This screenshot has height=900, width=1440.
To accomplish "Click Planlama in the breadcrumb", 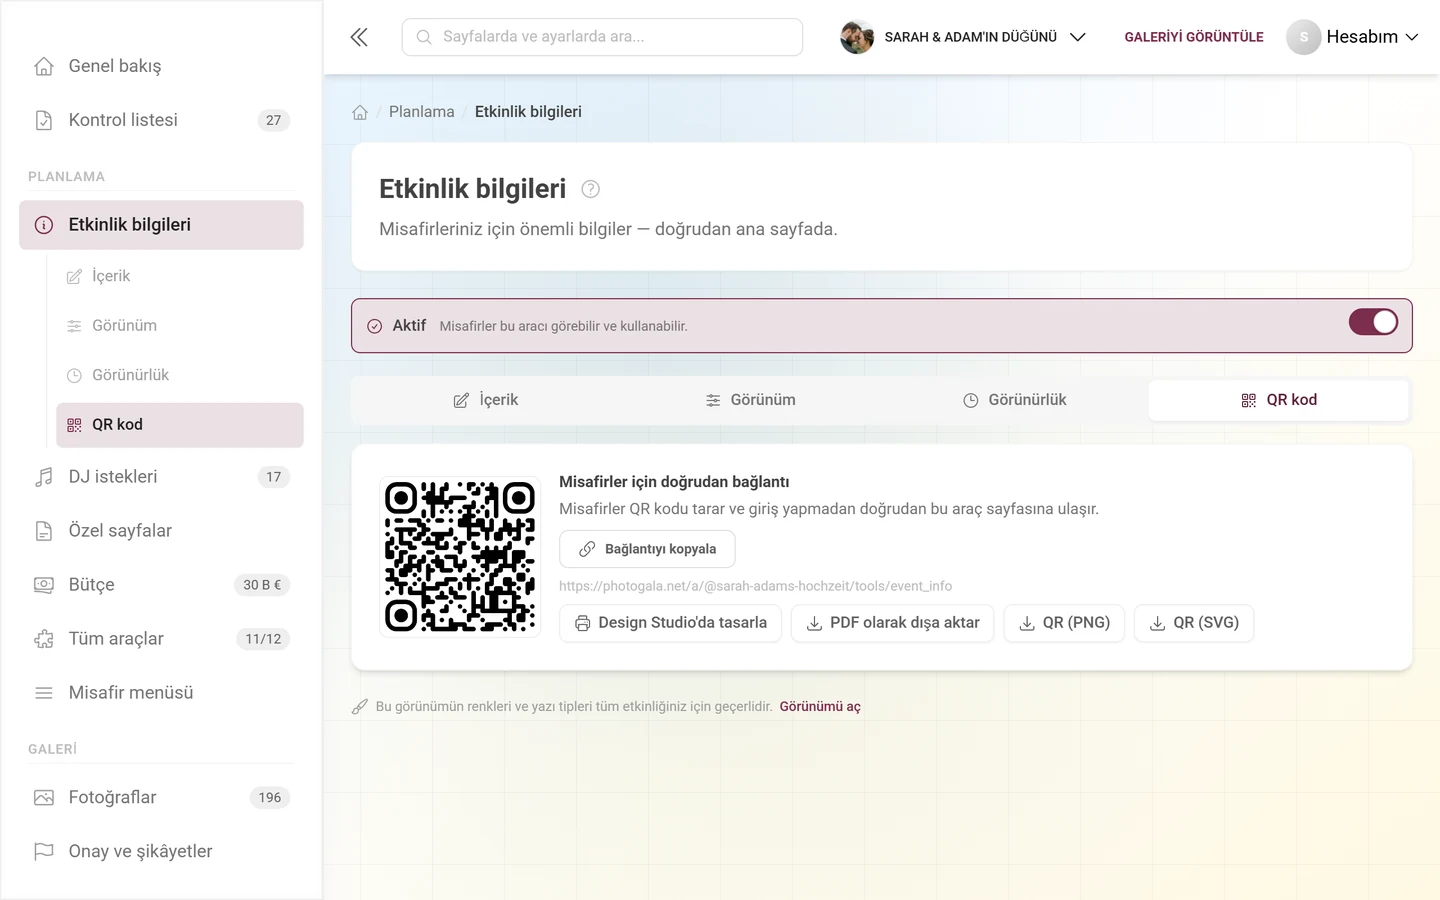I will click(422, 112).
